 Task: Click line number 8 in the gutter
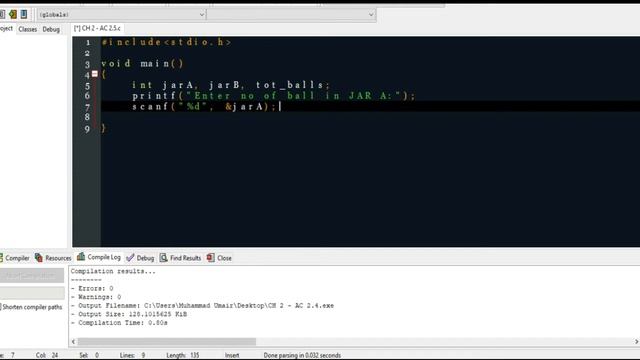(x=87, y=117)
